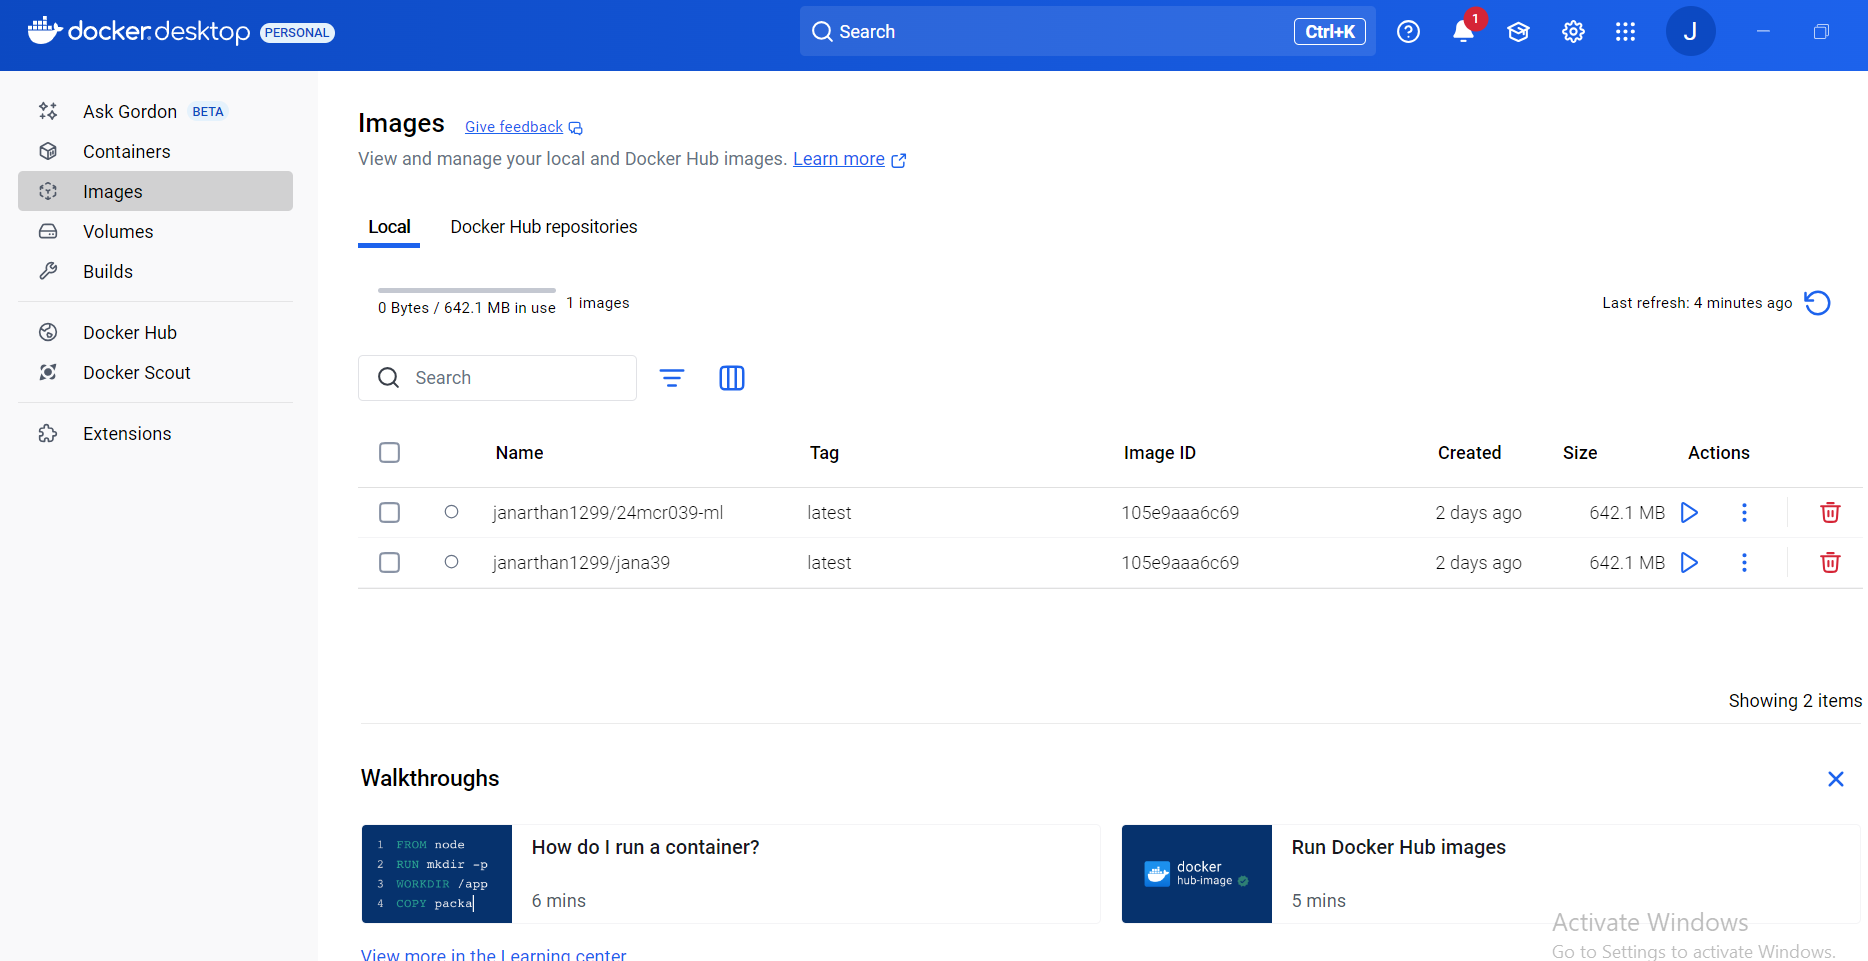
Task: Click the BETA badge next to Ask Gordon
Action: pyautogui.click(x=208, y=112)
